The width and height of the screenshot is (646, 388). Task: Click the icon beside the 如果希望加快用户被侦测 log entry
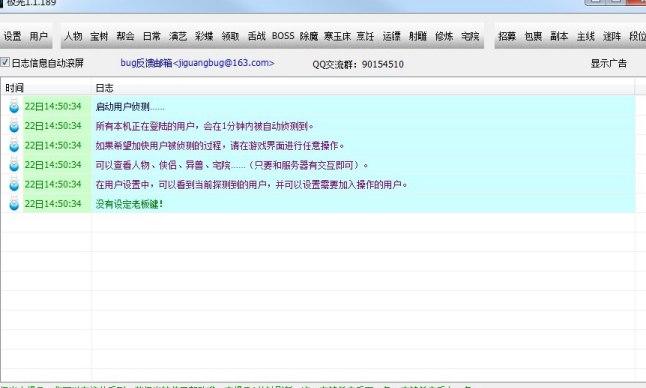14,145
